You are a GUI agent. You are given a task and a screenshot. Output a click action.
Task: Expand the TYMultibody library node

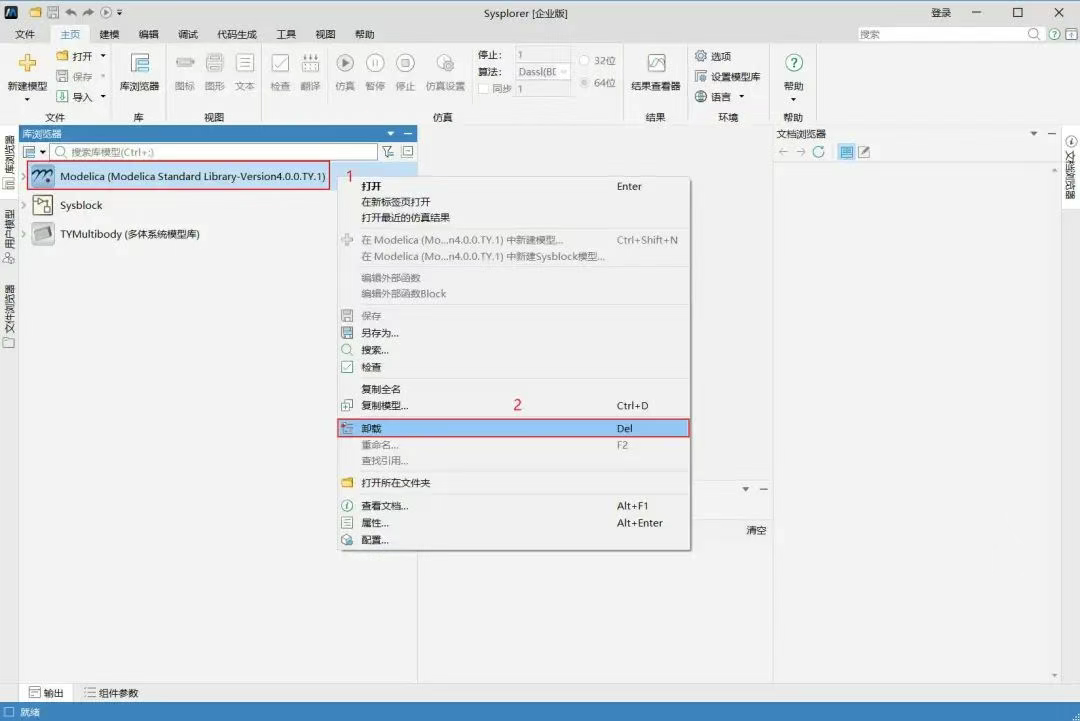point(24,234)
